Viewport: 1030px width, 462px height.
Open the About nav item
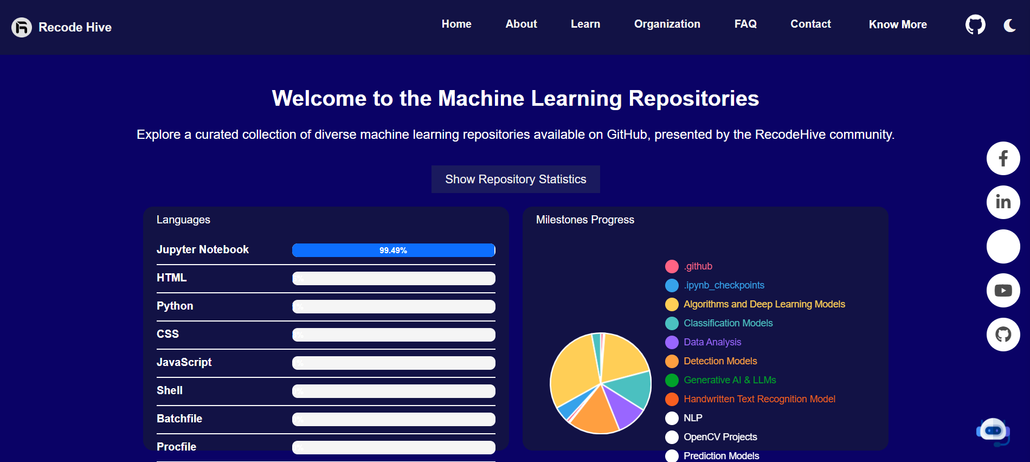click(x=521, y=24)
